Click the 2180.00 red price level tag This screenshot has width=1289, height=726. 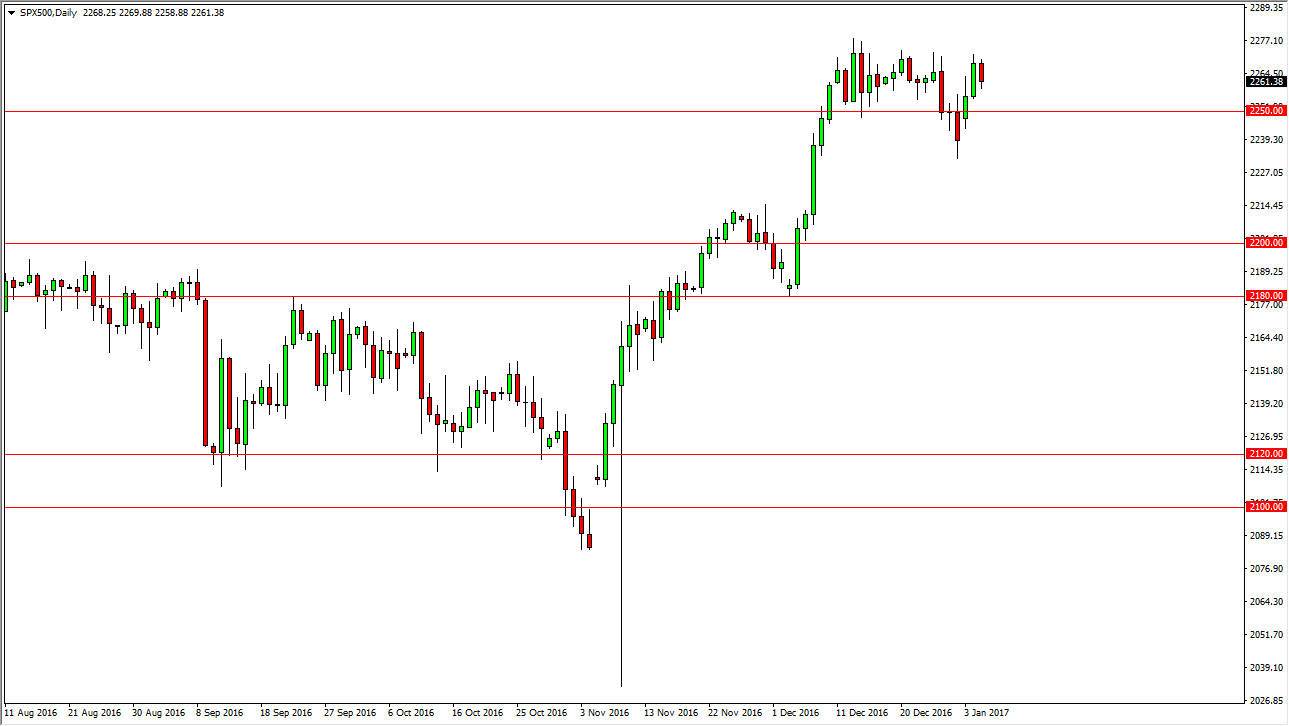1266,295
